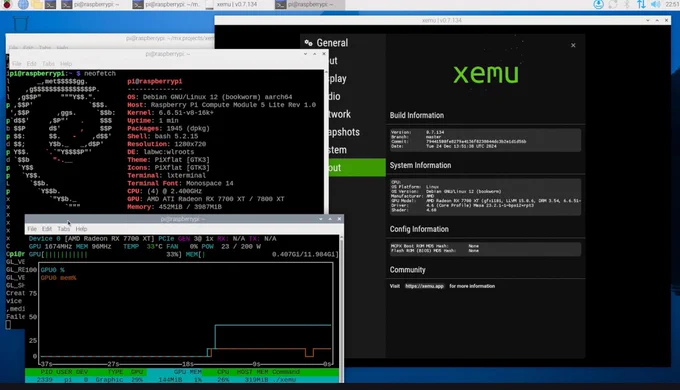This screenshot has height=390, width=680.
Task: Open Edit menu in neofetch terminal
Action: 31,64
